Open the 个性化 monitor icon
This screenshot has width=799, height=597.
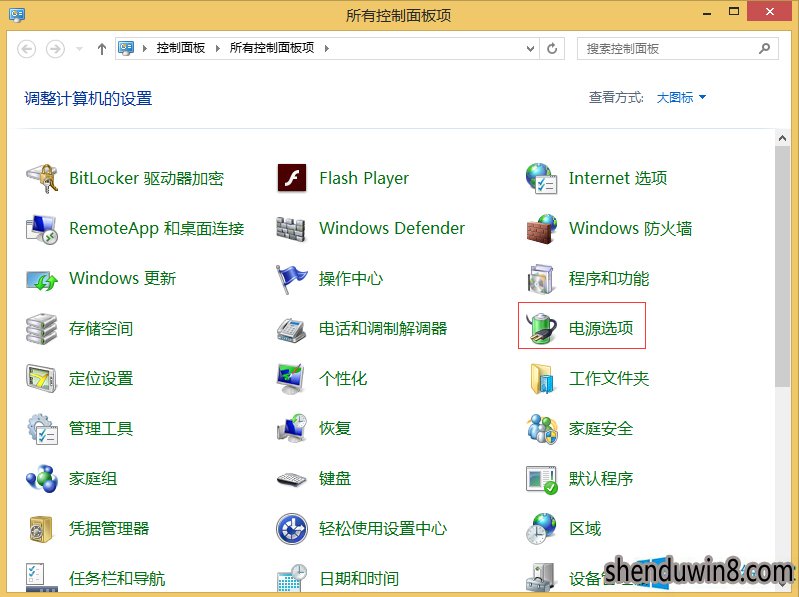tap(291, 378)
